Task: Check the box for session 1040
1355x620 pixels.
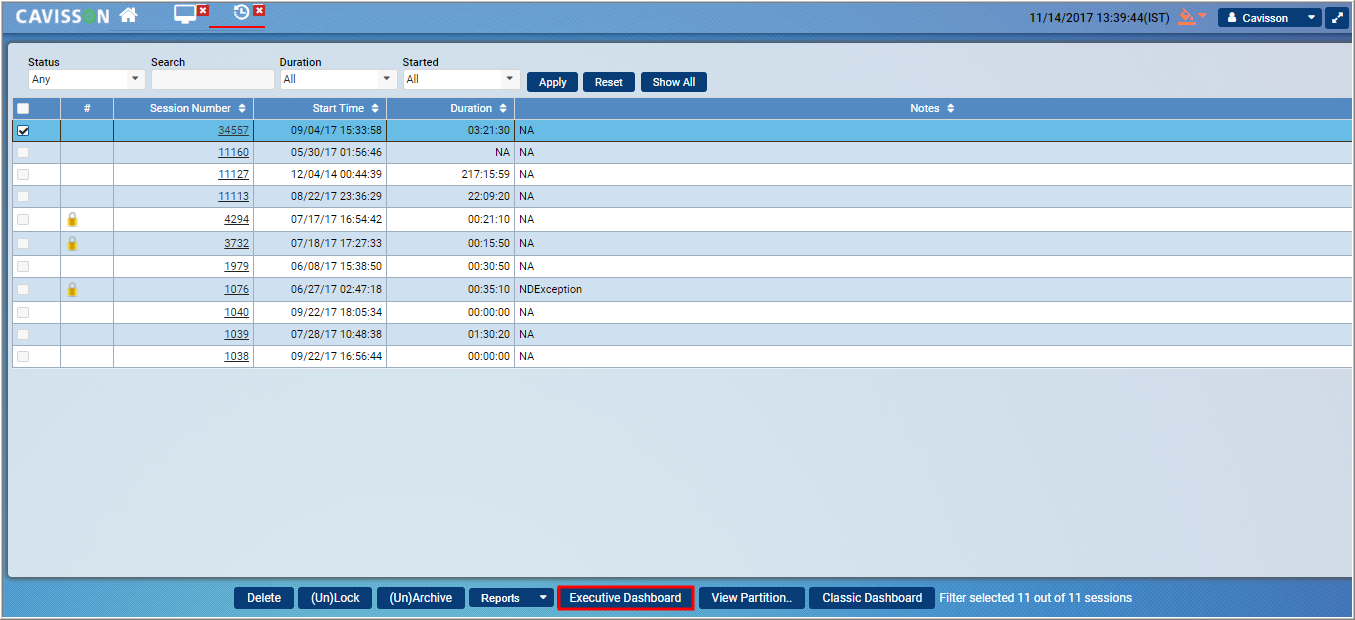Action: pyautogui.click(x=23, y=312)
